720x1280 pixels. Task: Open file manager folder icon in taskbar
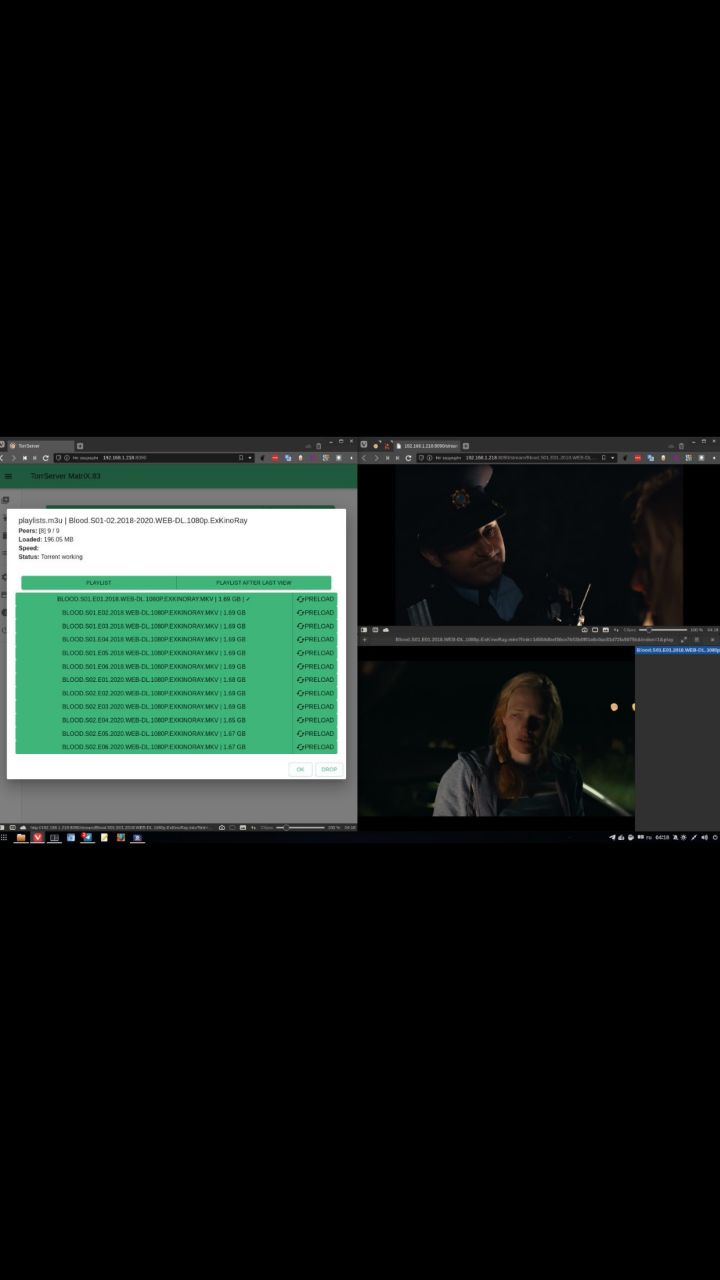21,837
